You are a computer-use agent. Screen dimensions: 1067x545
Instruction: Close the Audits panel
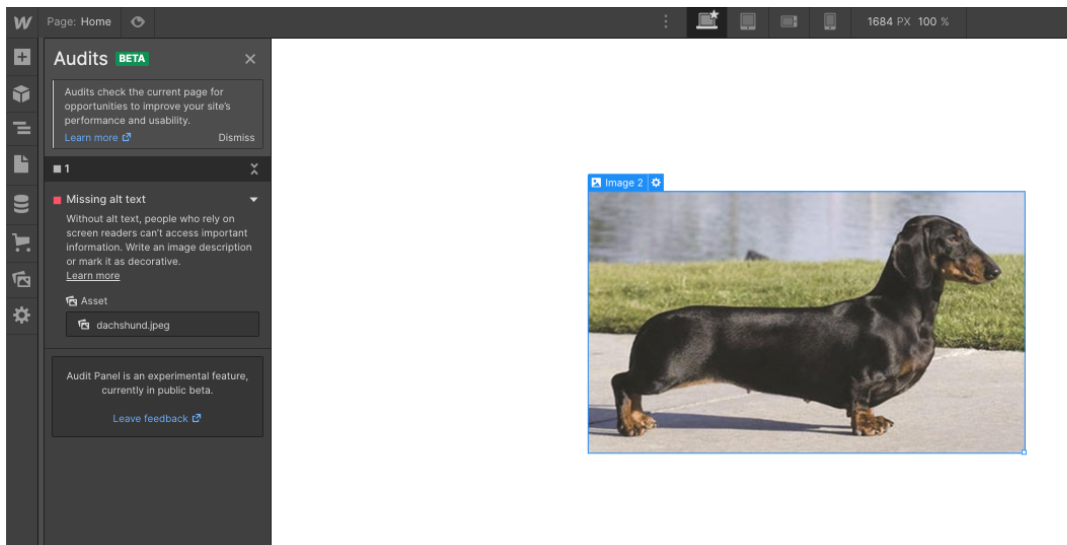pos(250,59)
